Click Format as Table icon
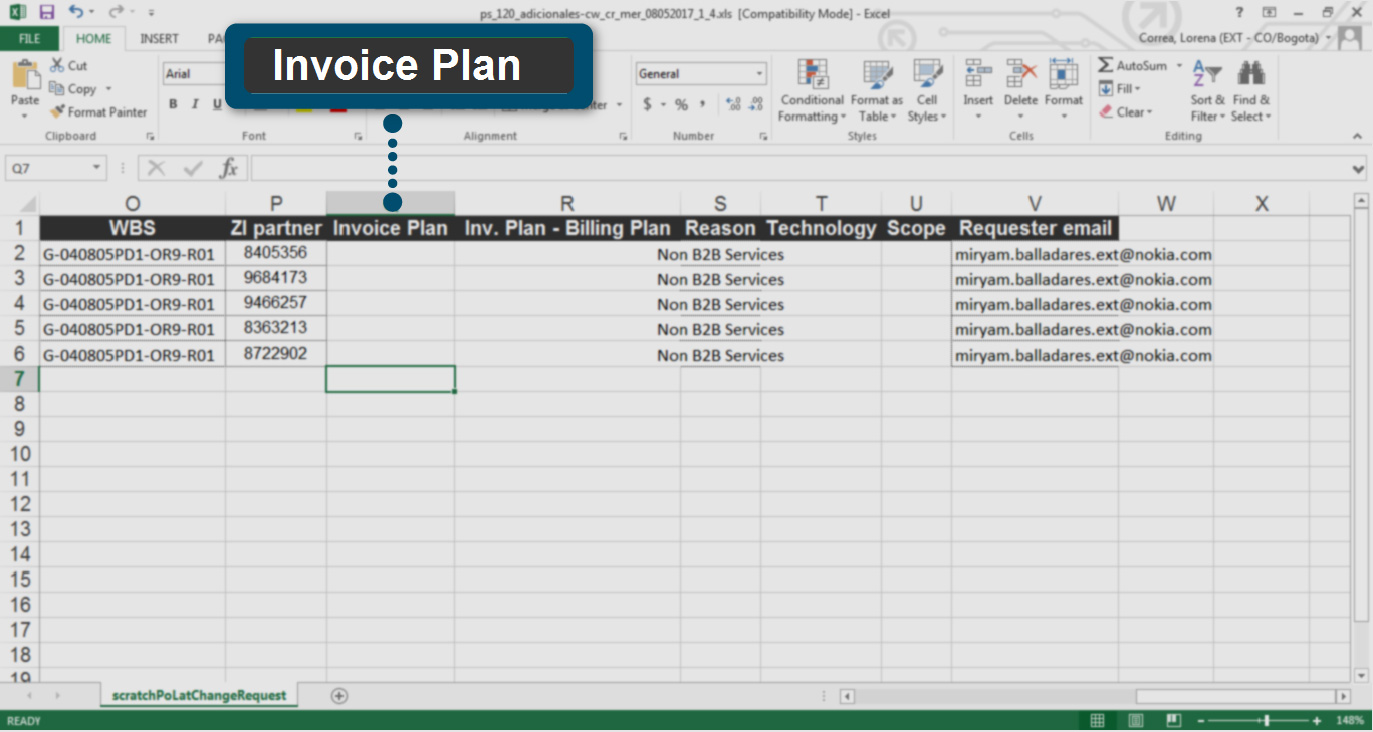This screenshot has height=732, width=1373. tap(876, 91)
